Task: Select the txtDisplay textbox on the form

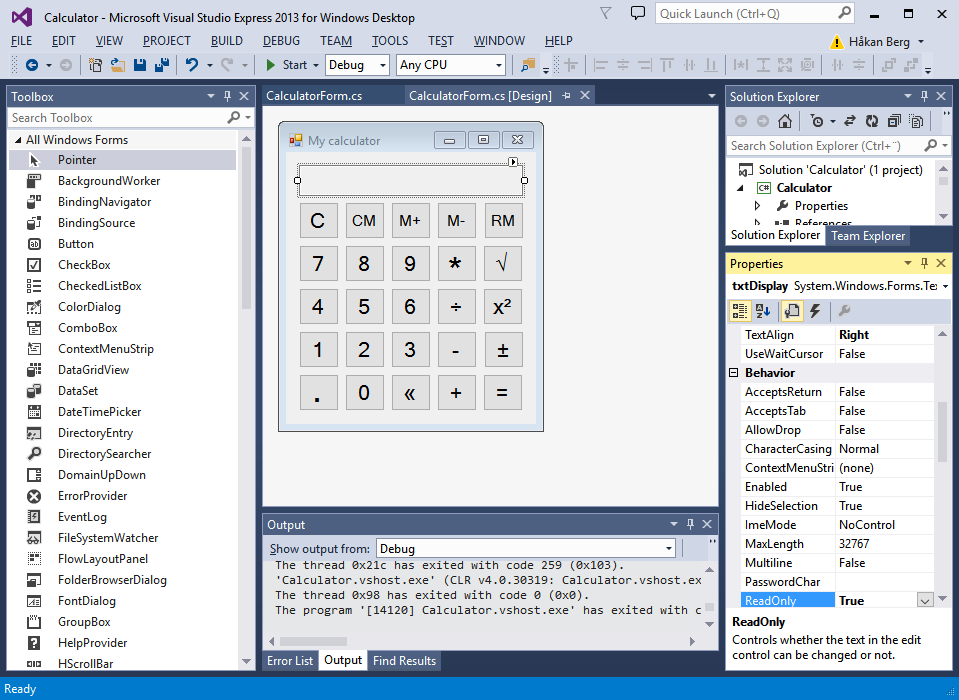Action: 411,180
